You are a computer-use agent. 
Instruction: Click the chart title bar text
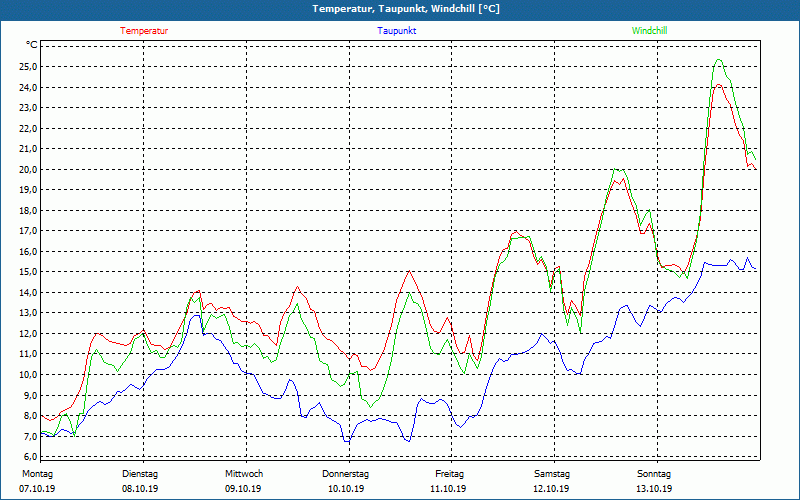coord(406,9)
